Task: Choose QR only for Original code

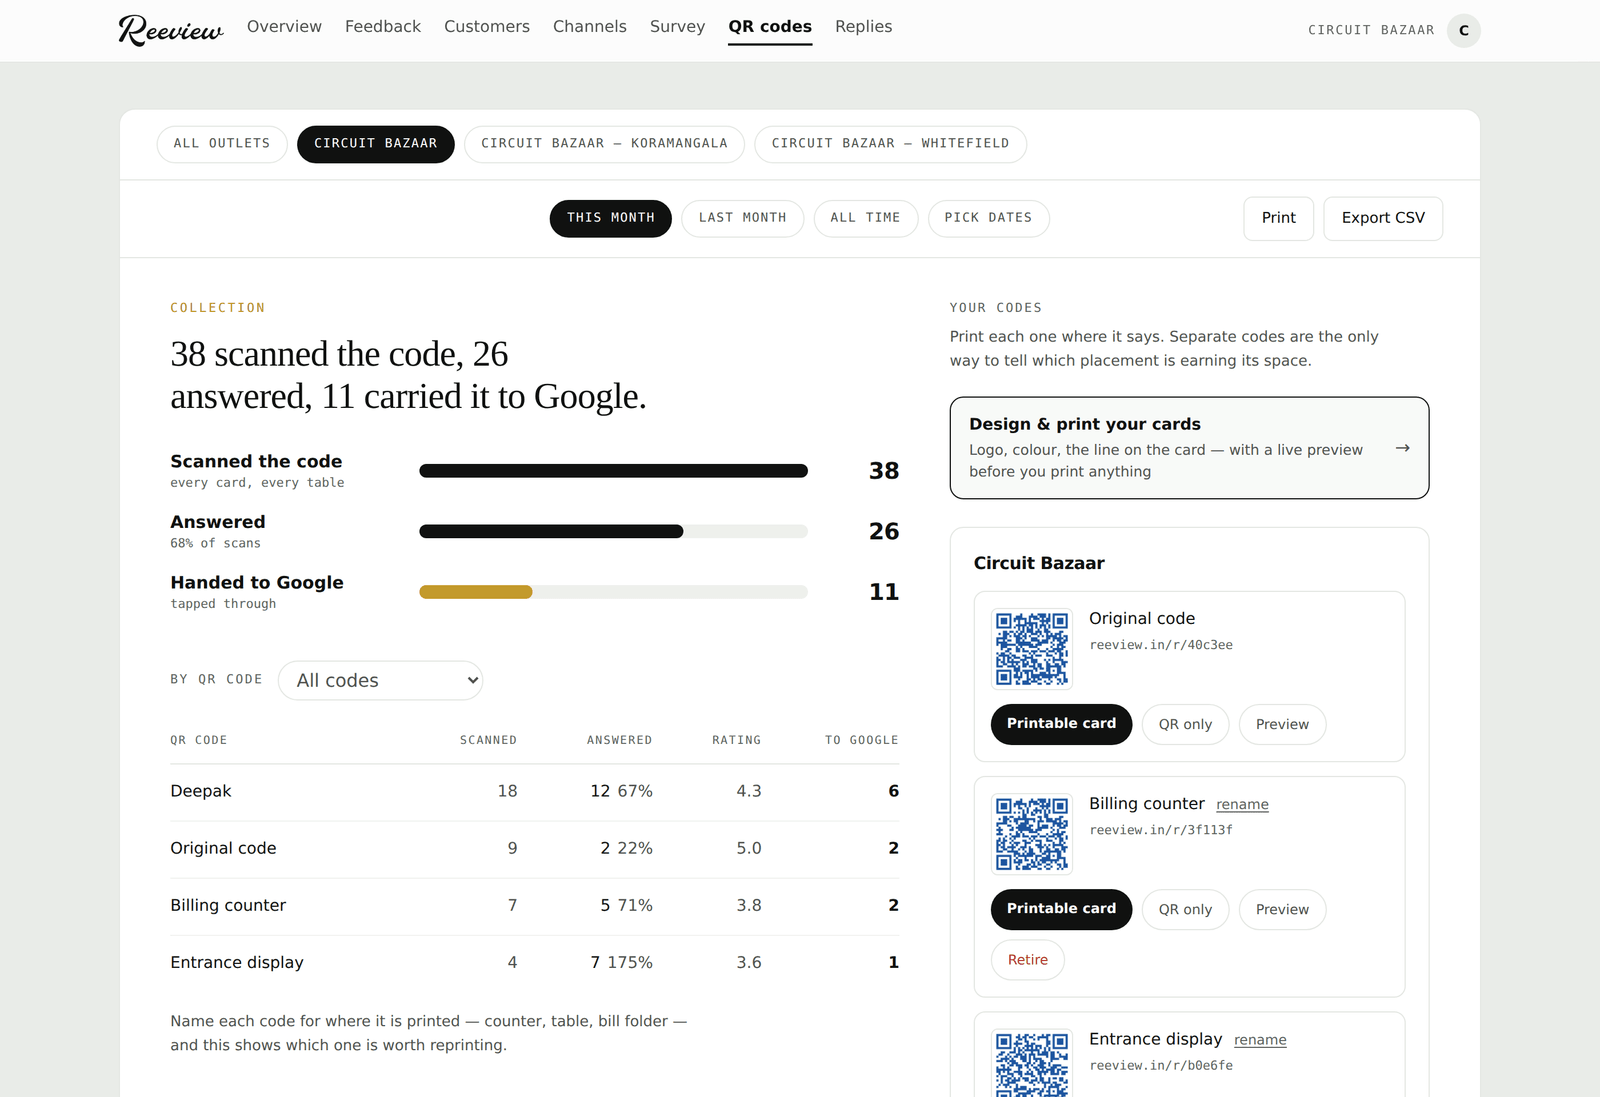Action: (1185, 724)
